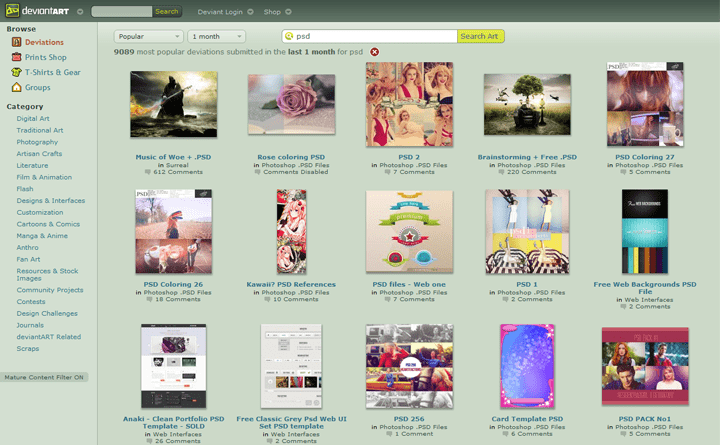This screenshot has width=720, height=445.
Task: Open Free Classic Grey Psd Web UI title
Action: pyautogui.click(x=292, y=422)
